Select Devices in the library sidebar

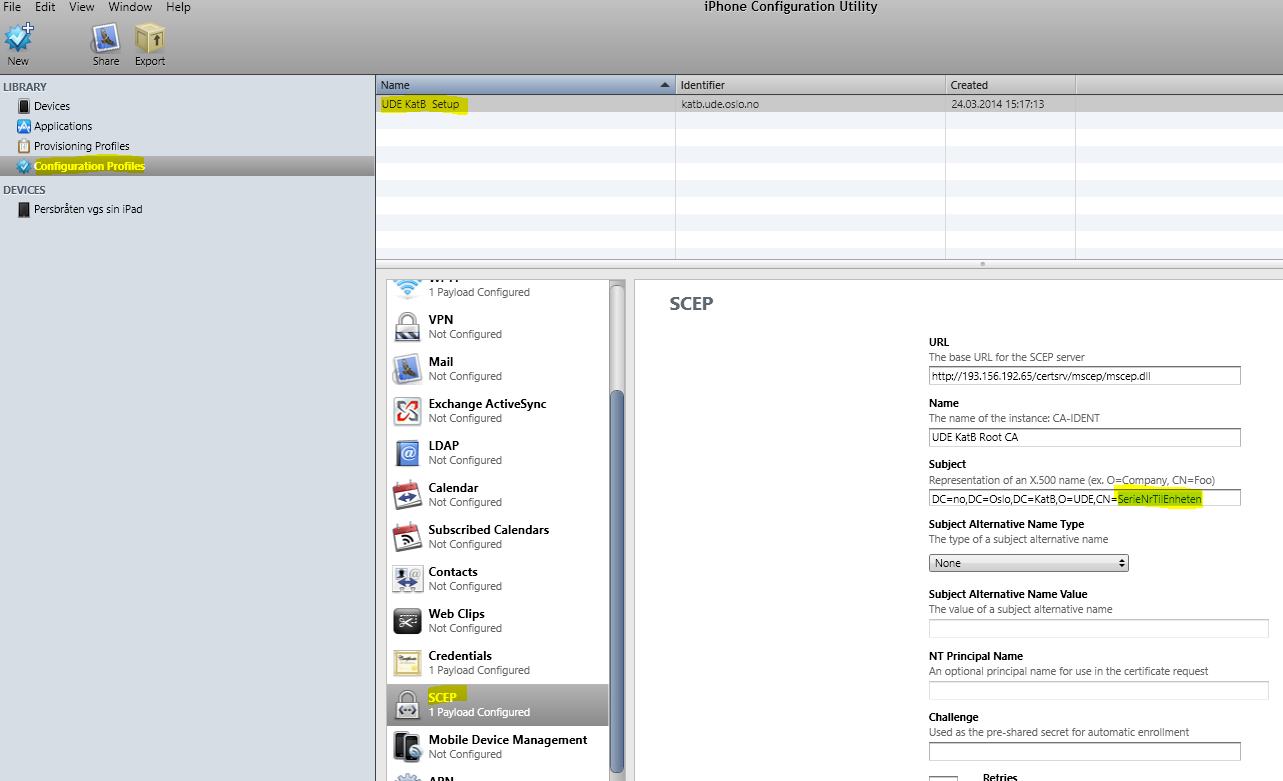pyautogui.click(x=52, y=106)
